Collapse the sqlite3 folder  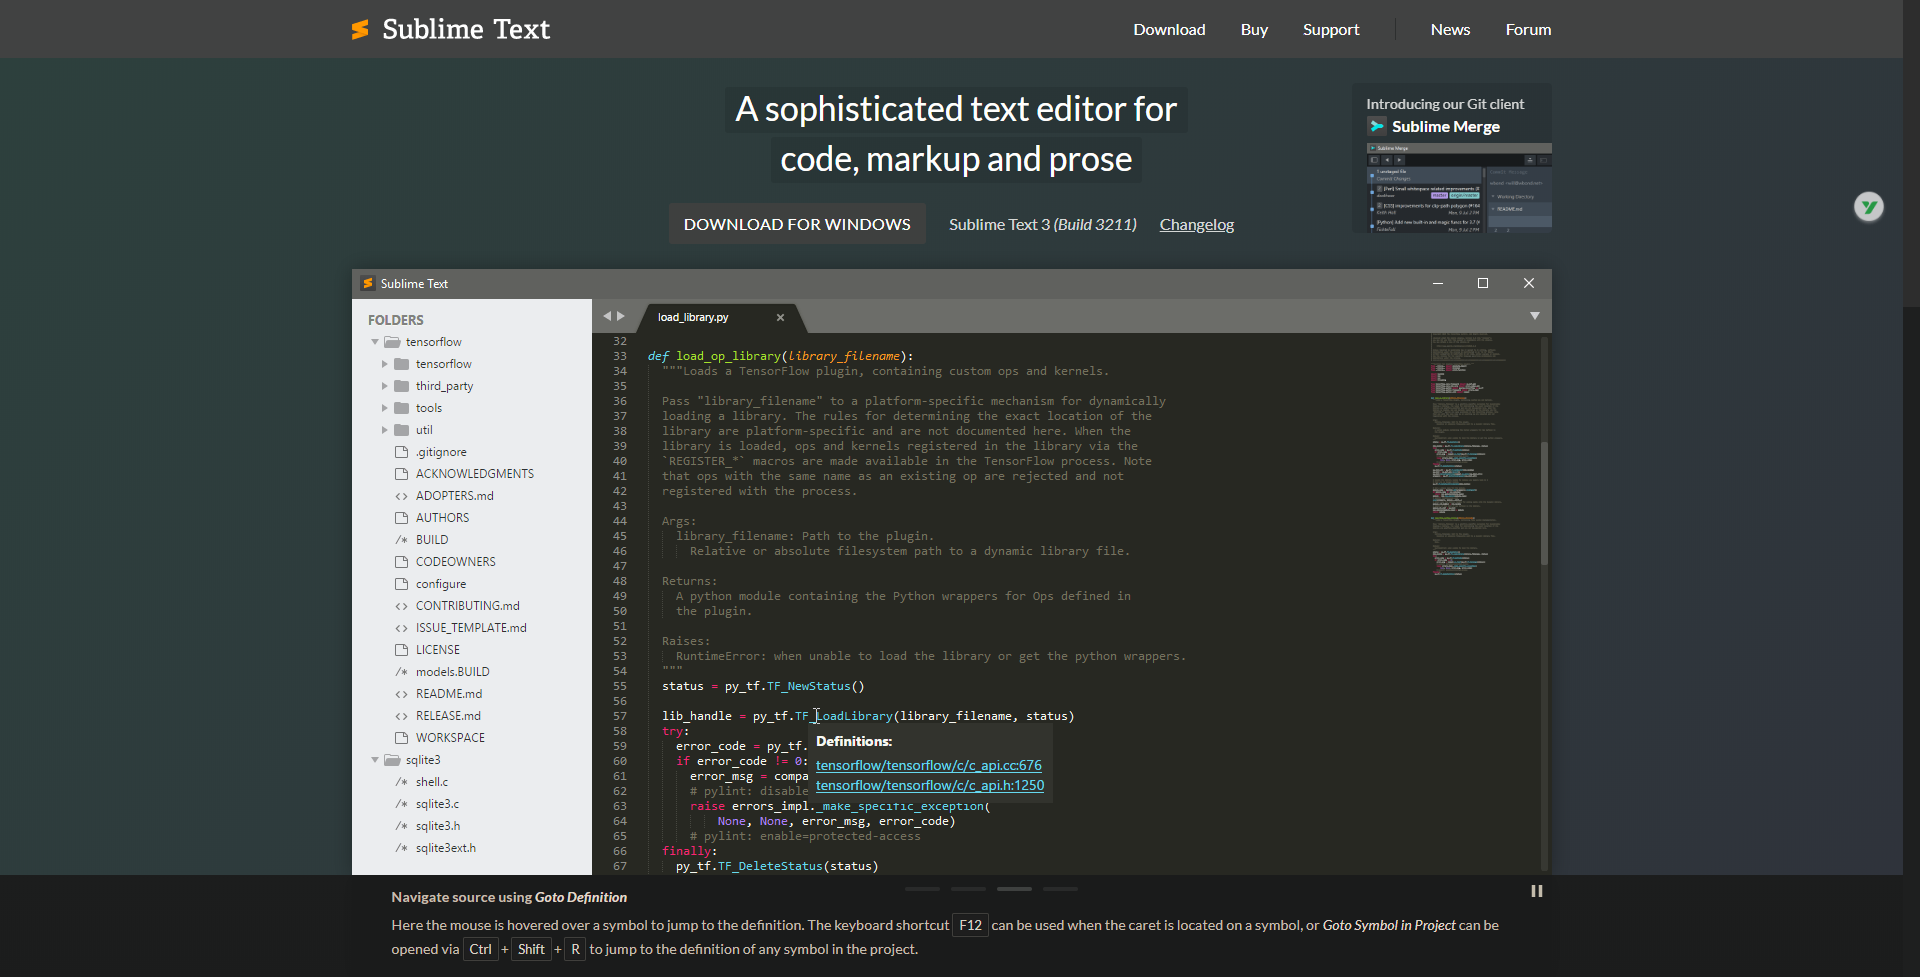376,760
